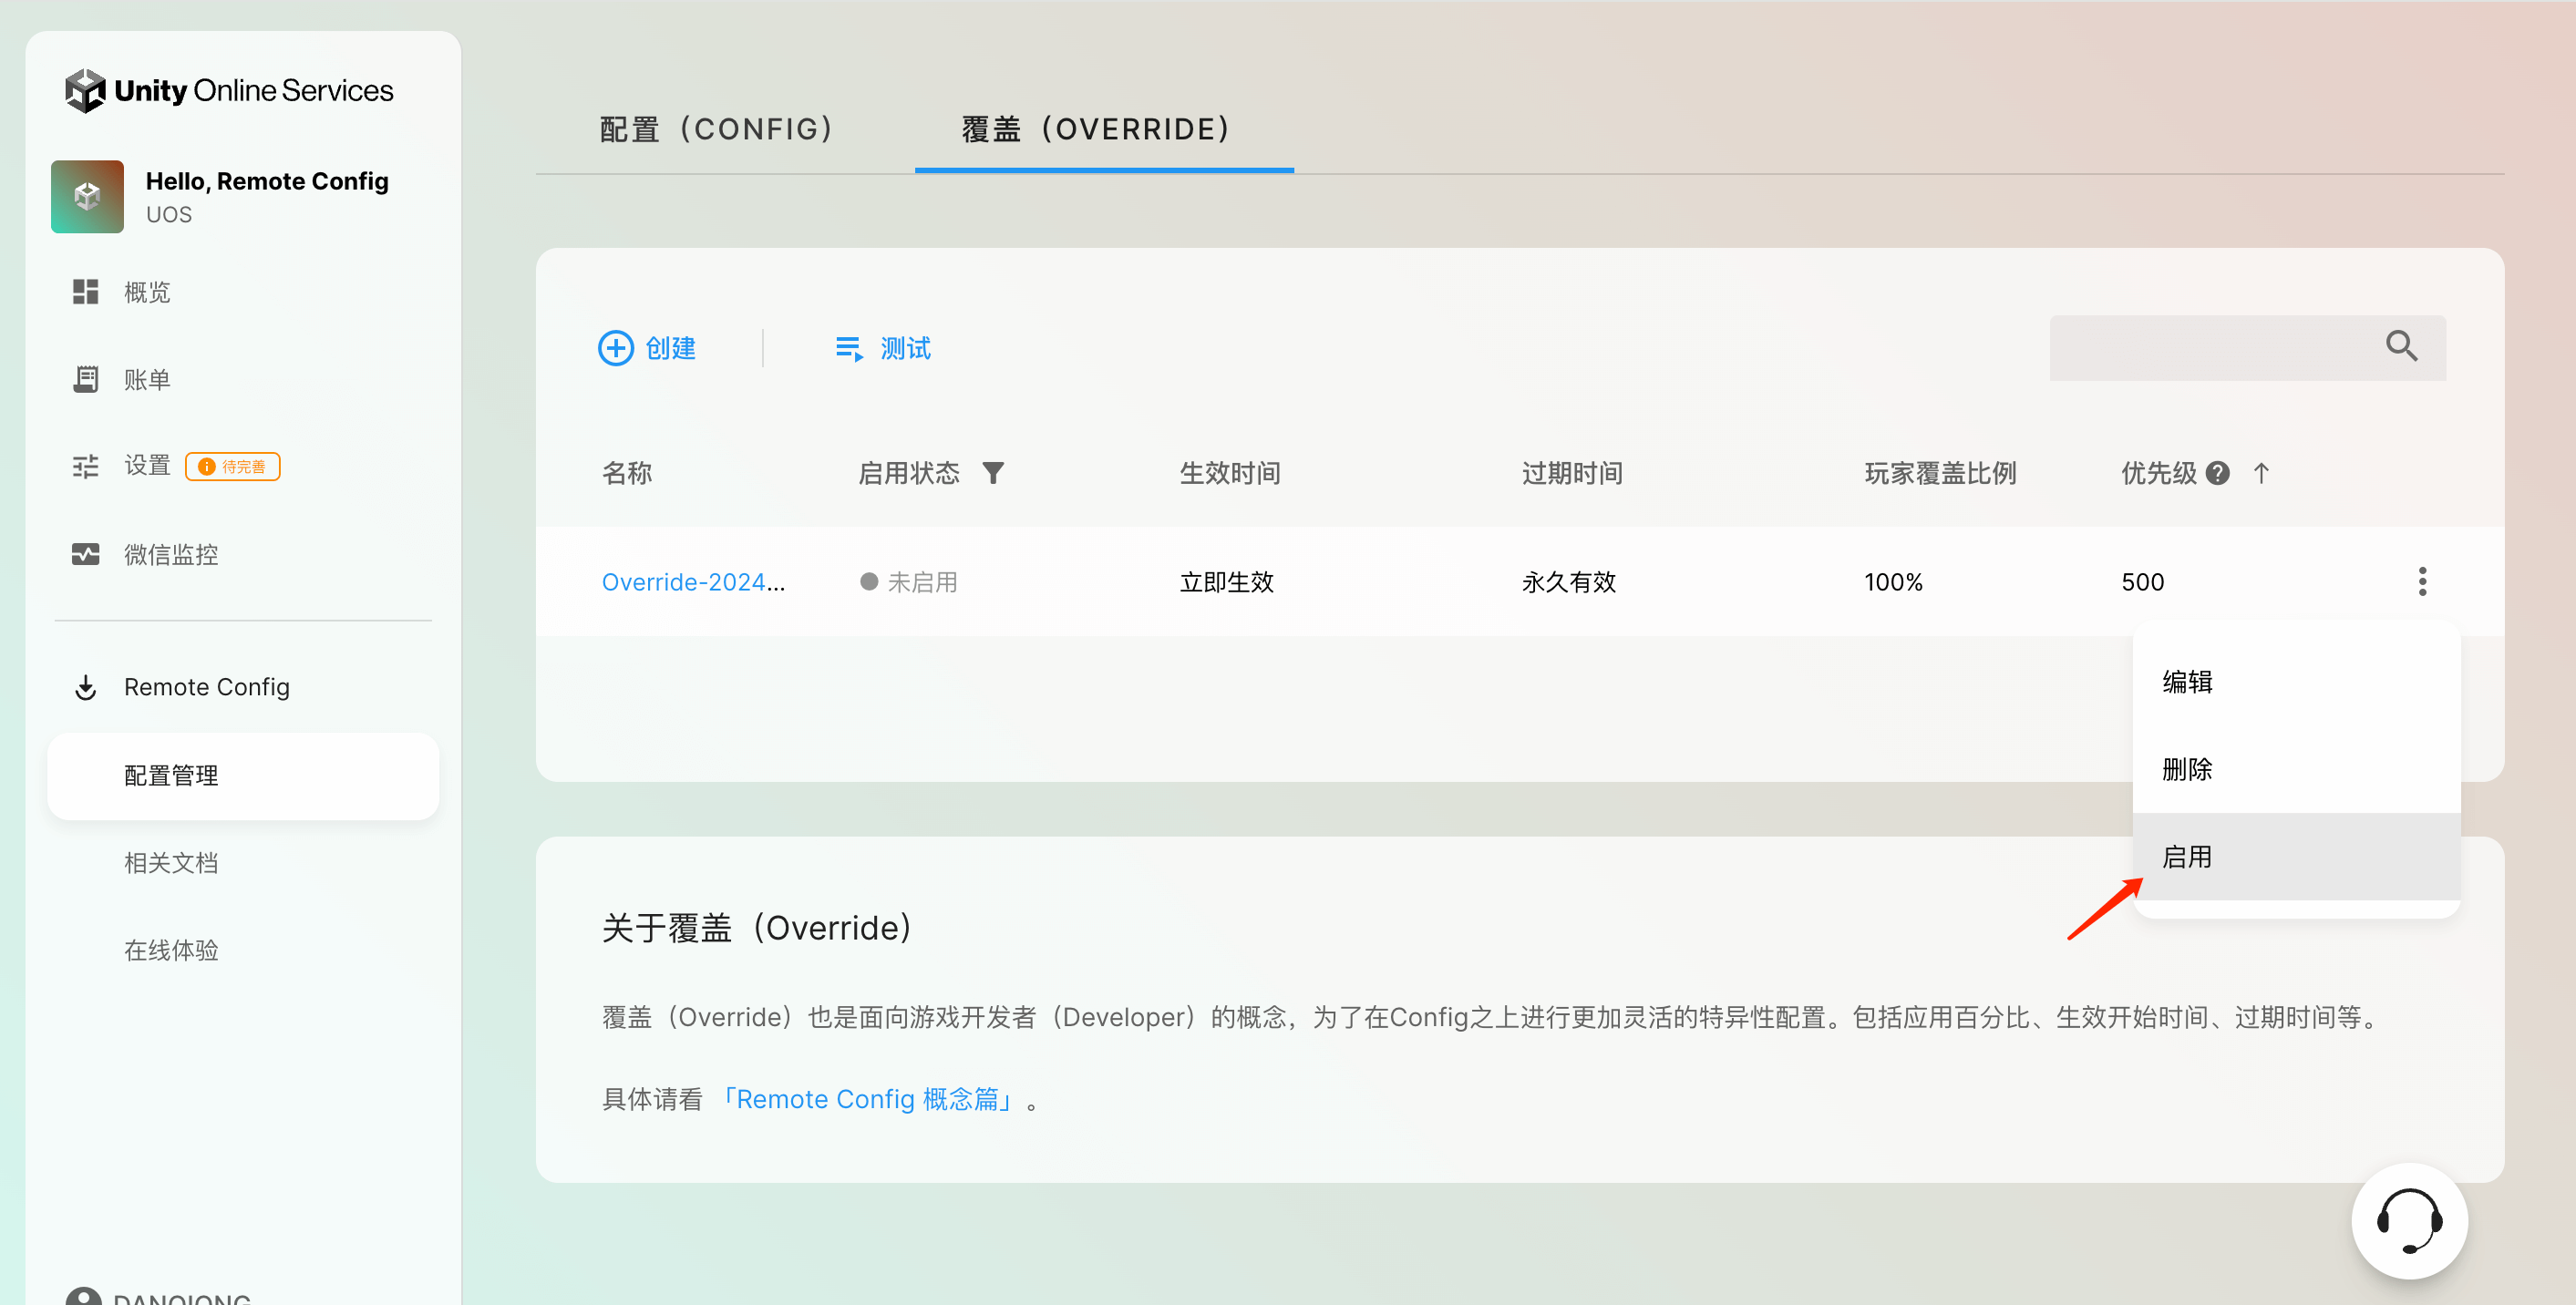The width and height of the screenshot is (2576, 1305).
Task: Open 微信监控 monitoring page
Action: tap(170, 555)
